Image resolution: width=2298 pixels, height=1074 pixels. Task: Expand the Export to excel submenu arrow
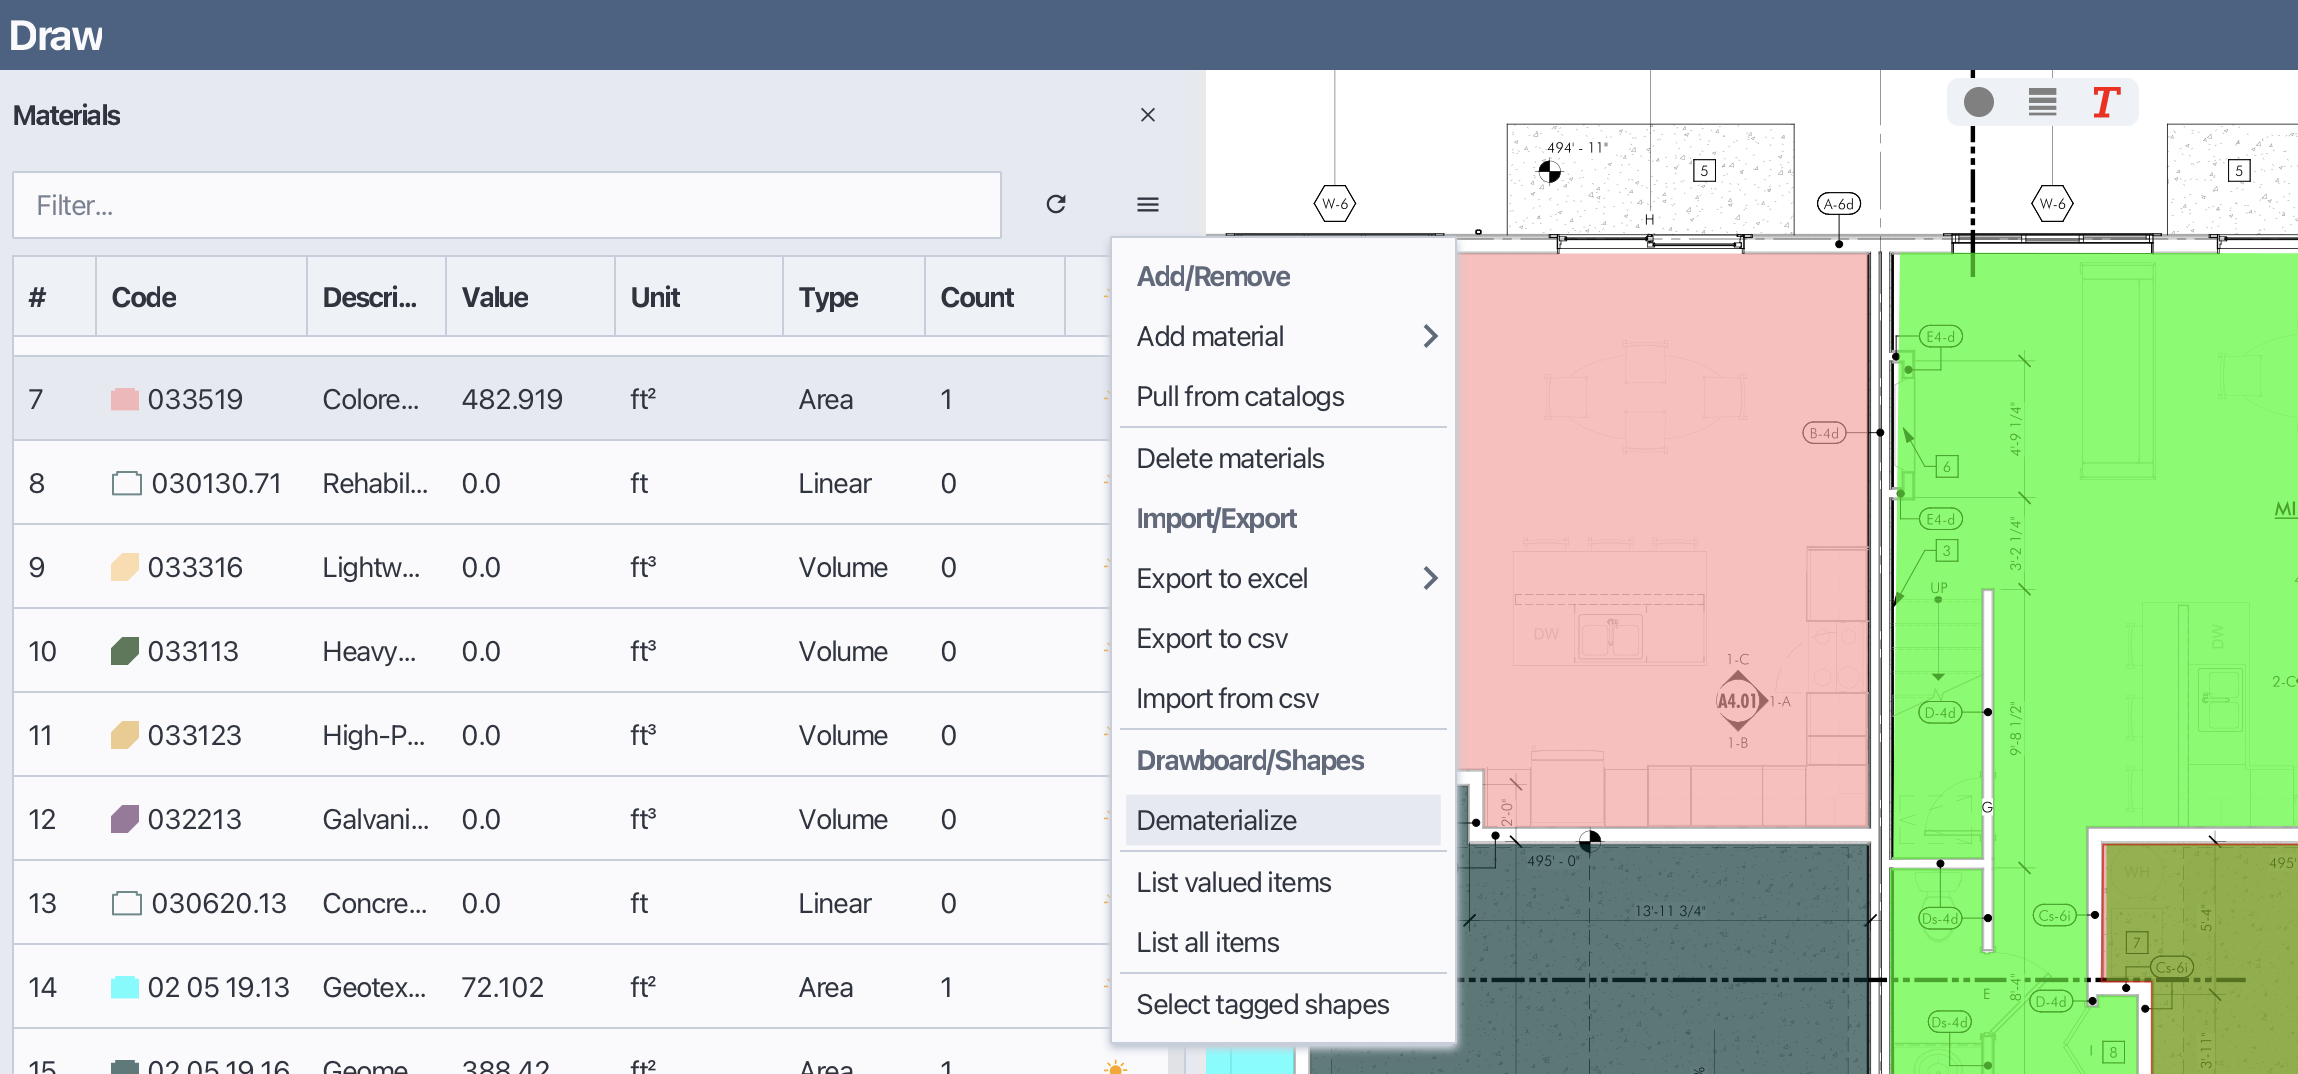click(1430, 578)
